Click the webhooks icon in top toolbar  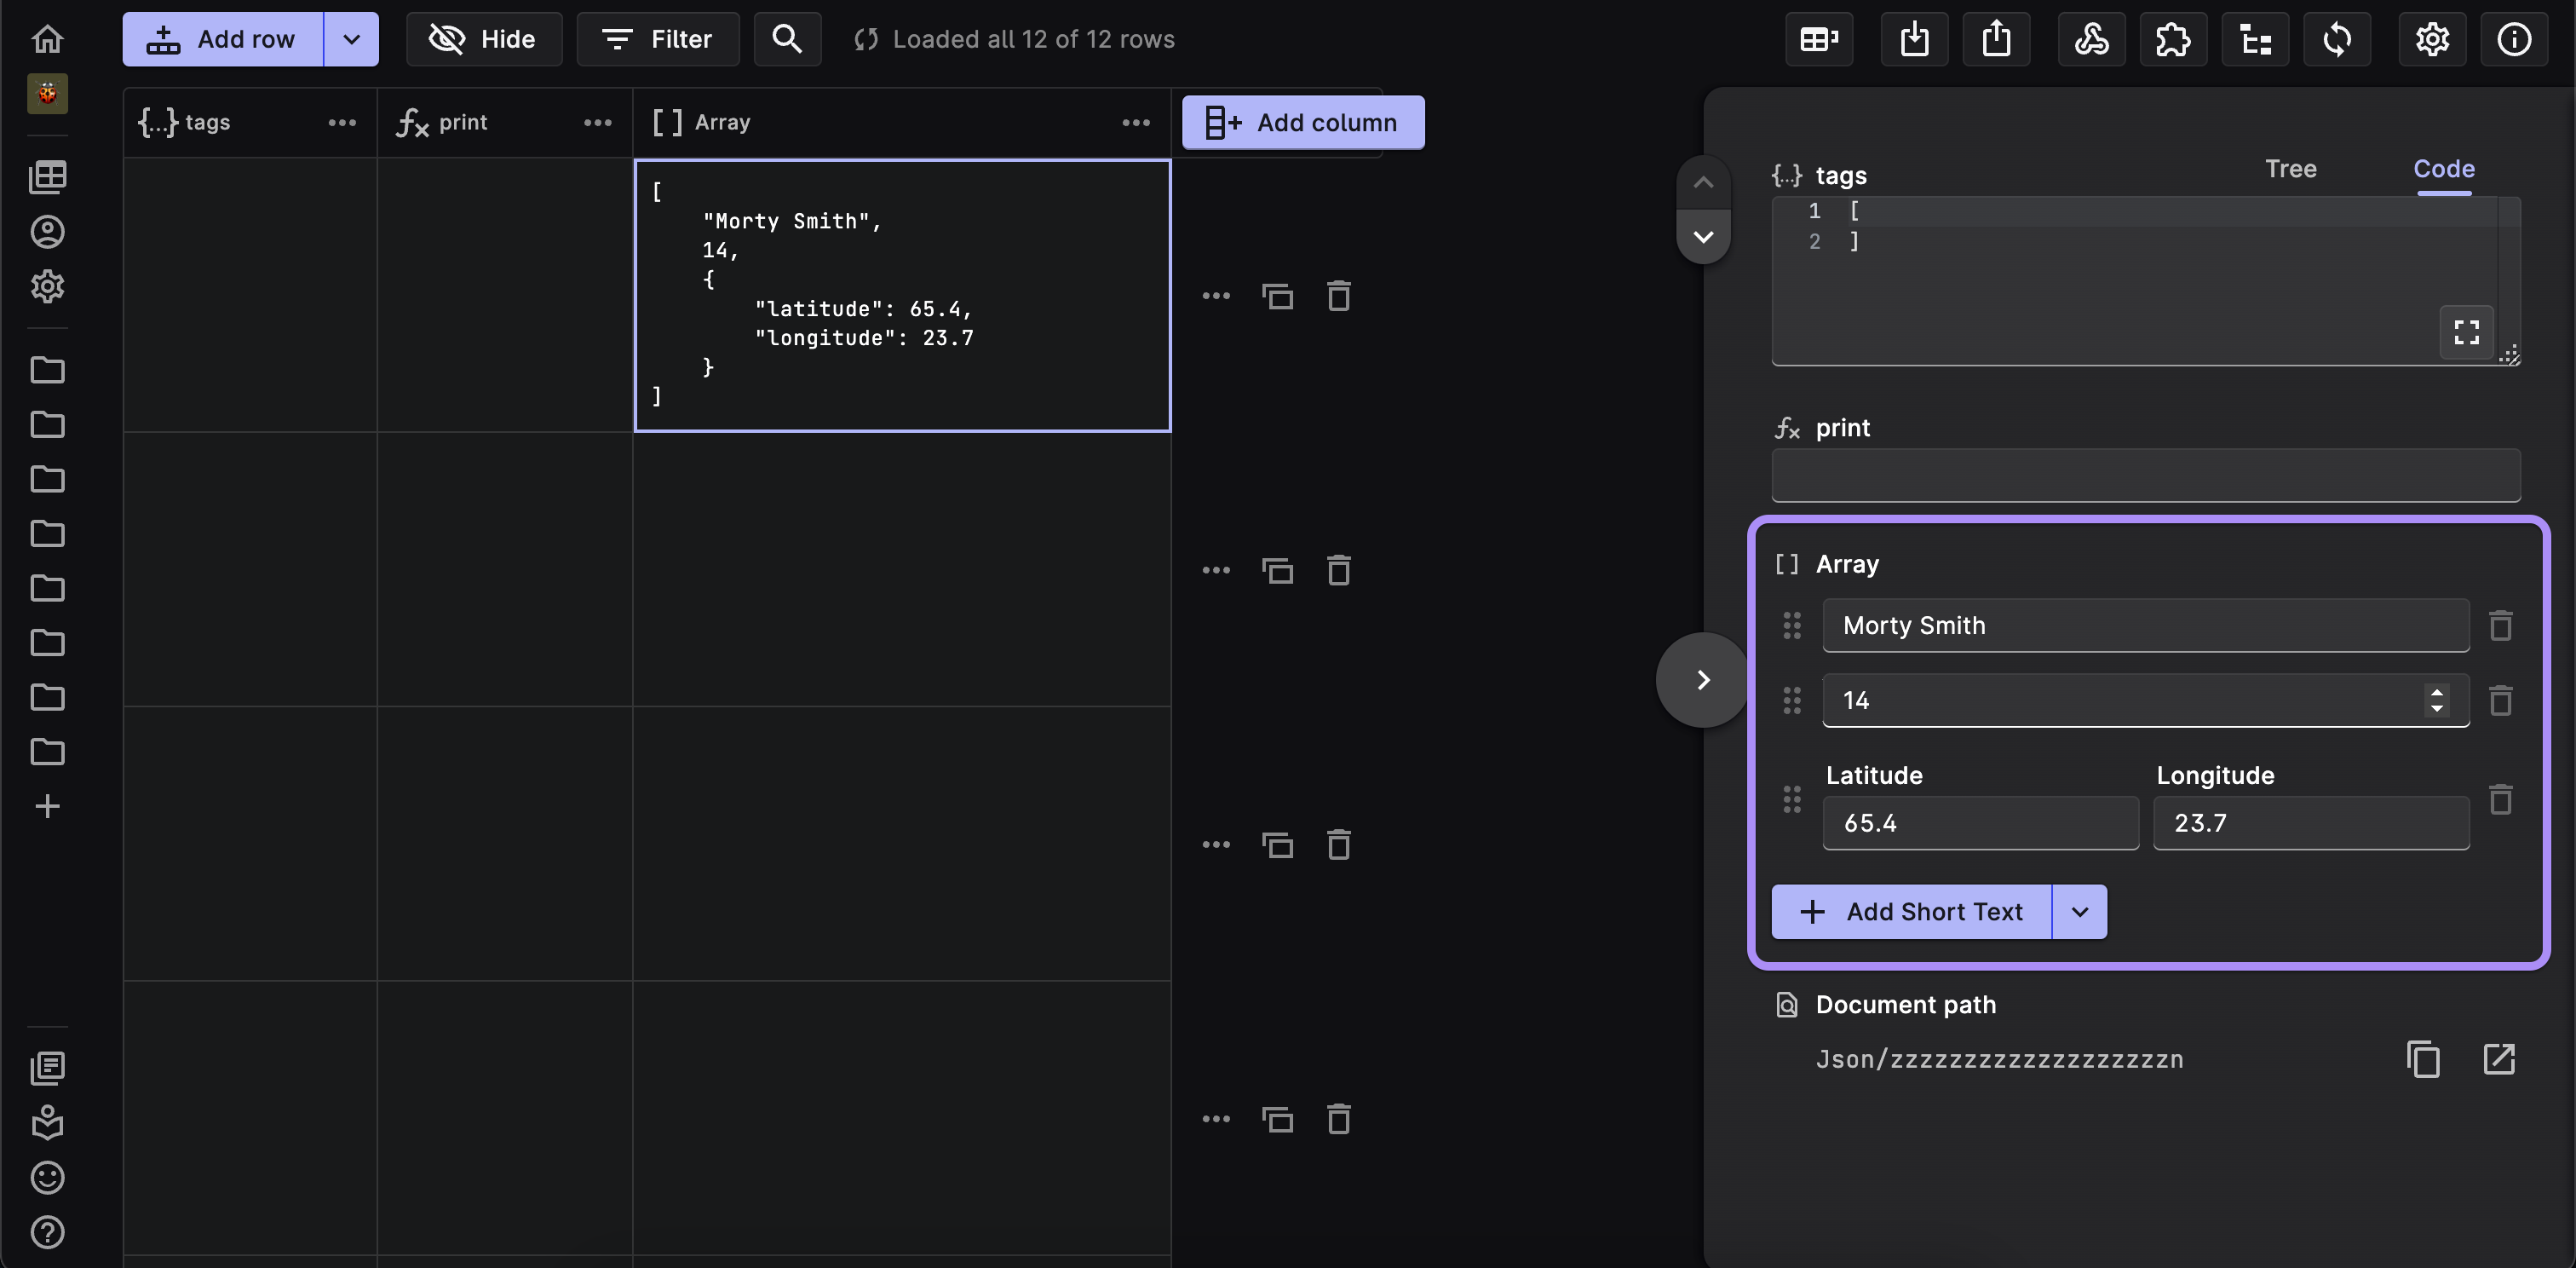point(2091,39)
